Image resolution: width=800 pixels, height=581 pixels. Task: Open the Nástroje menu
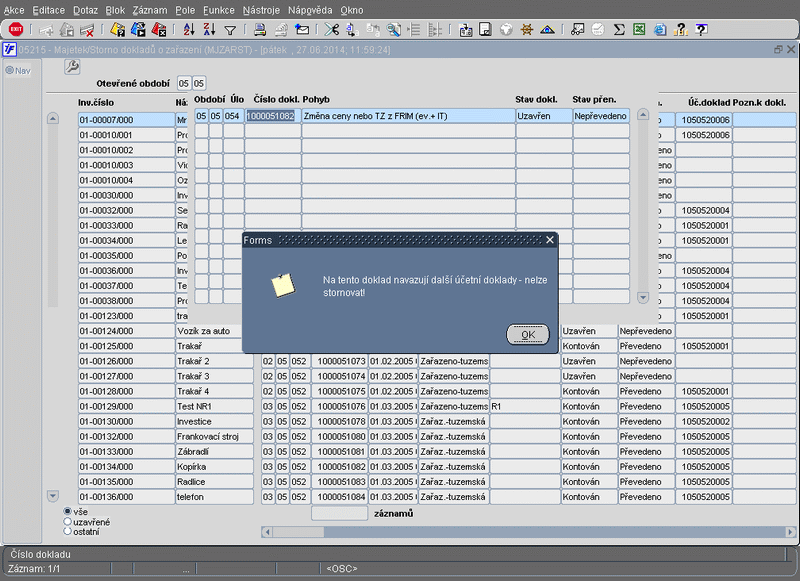pyautogui.click(x=261, y=10)
